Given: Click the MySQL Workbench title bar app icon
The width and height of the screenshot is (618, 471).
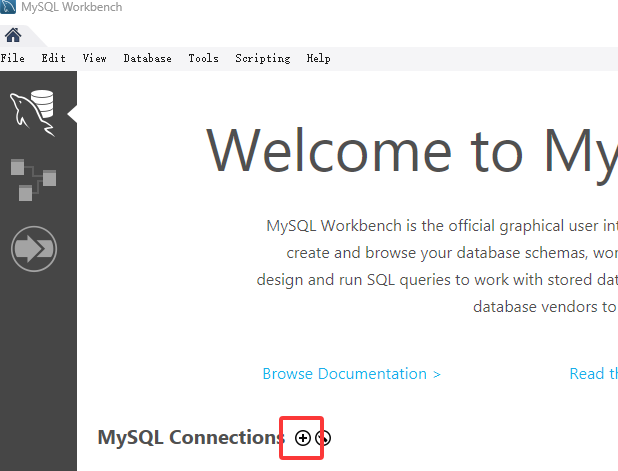Looking at the screenshot, I should (x=8, y=8).
